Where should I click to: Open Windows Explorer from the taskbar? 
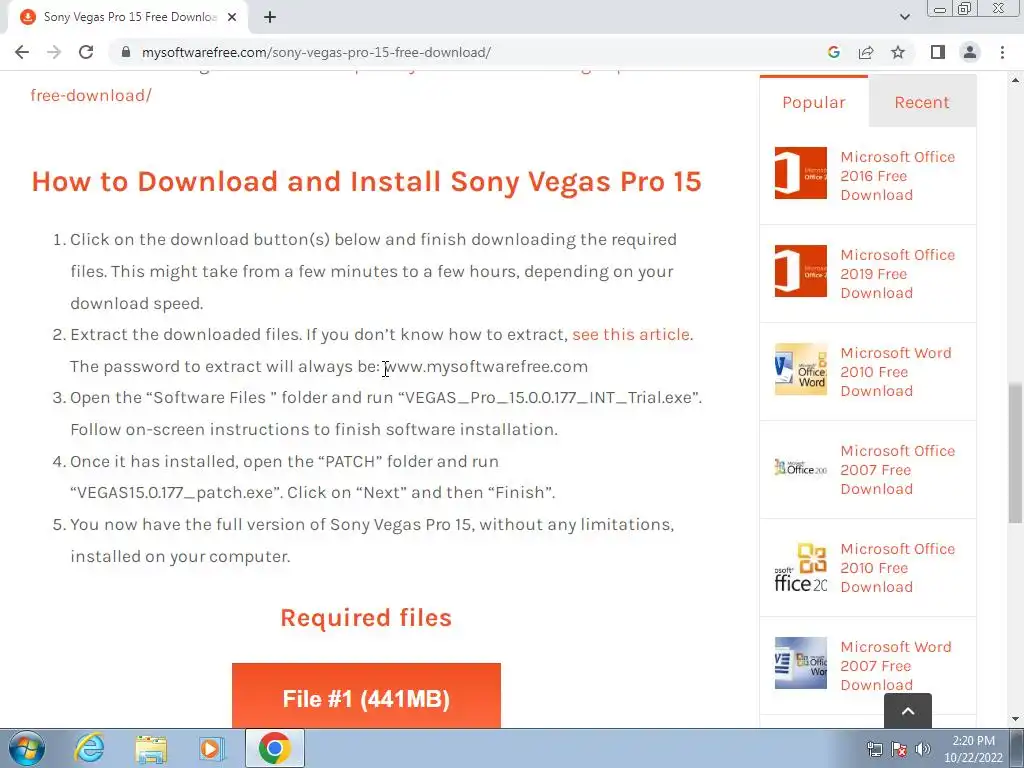click(x=151, y=748)
